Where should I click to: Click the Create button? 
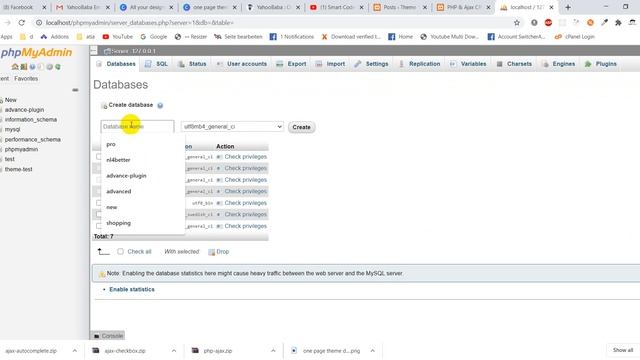pos(301,127)
